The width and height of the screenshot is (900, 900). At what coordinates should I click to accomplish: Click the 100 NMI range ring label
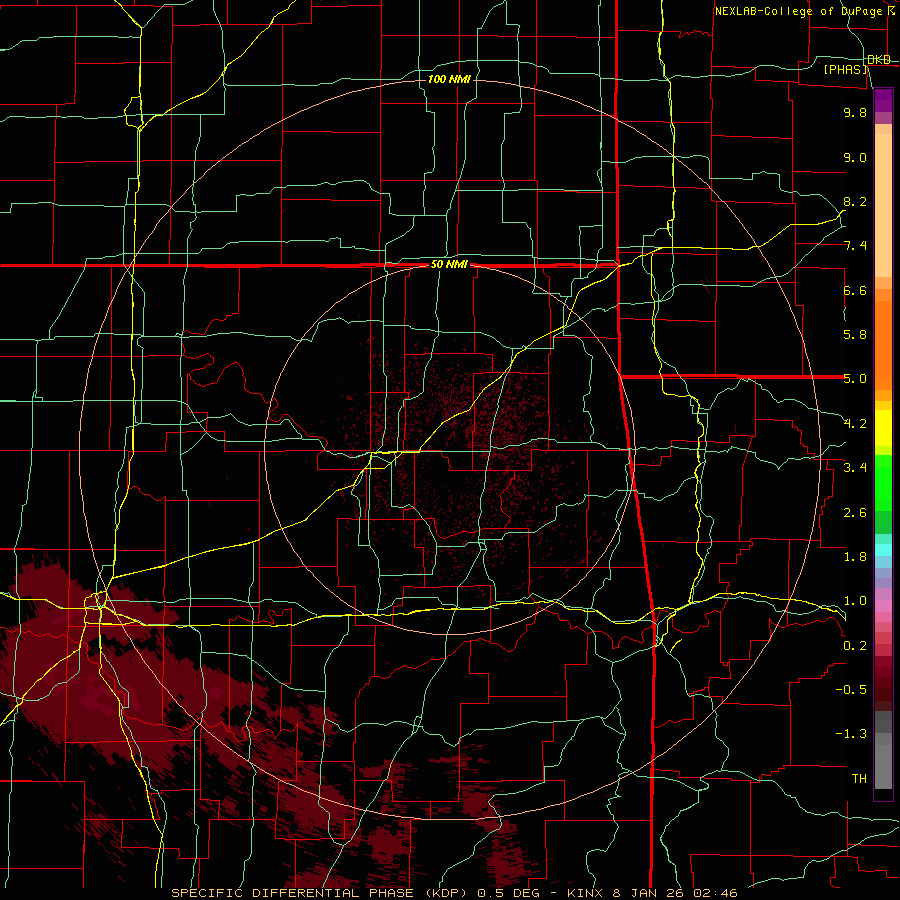(449, 79)
